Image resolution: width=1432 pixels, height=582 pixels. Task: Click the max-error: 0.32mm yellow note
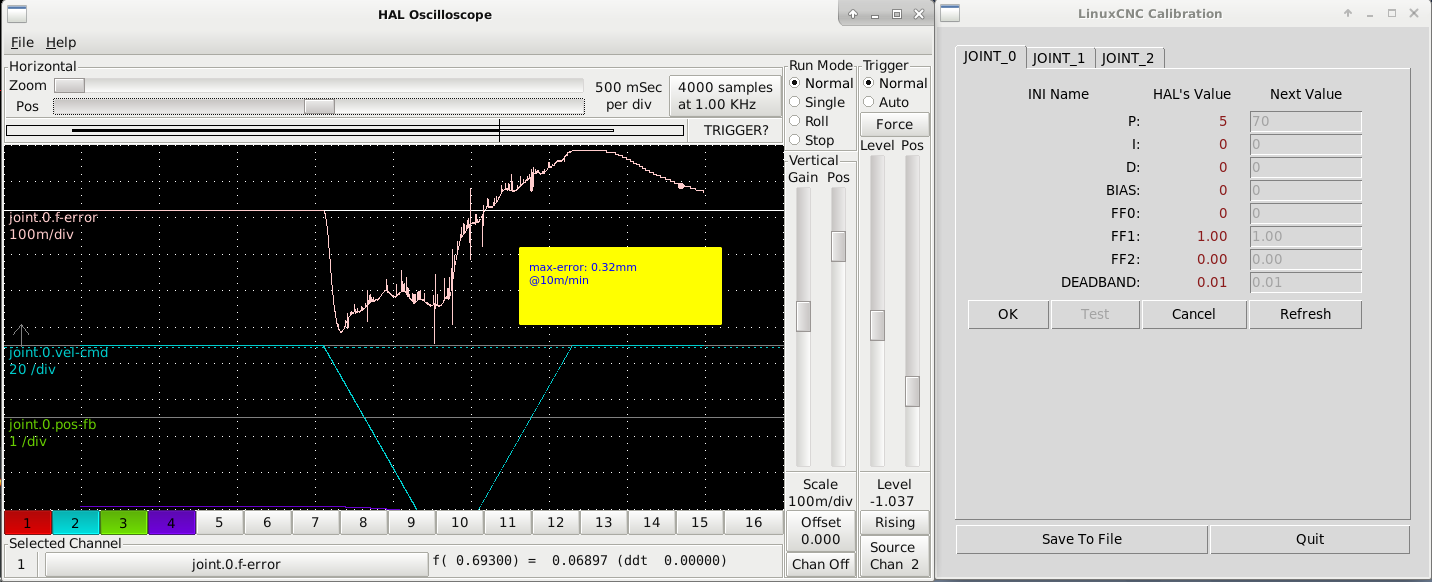620,286
